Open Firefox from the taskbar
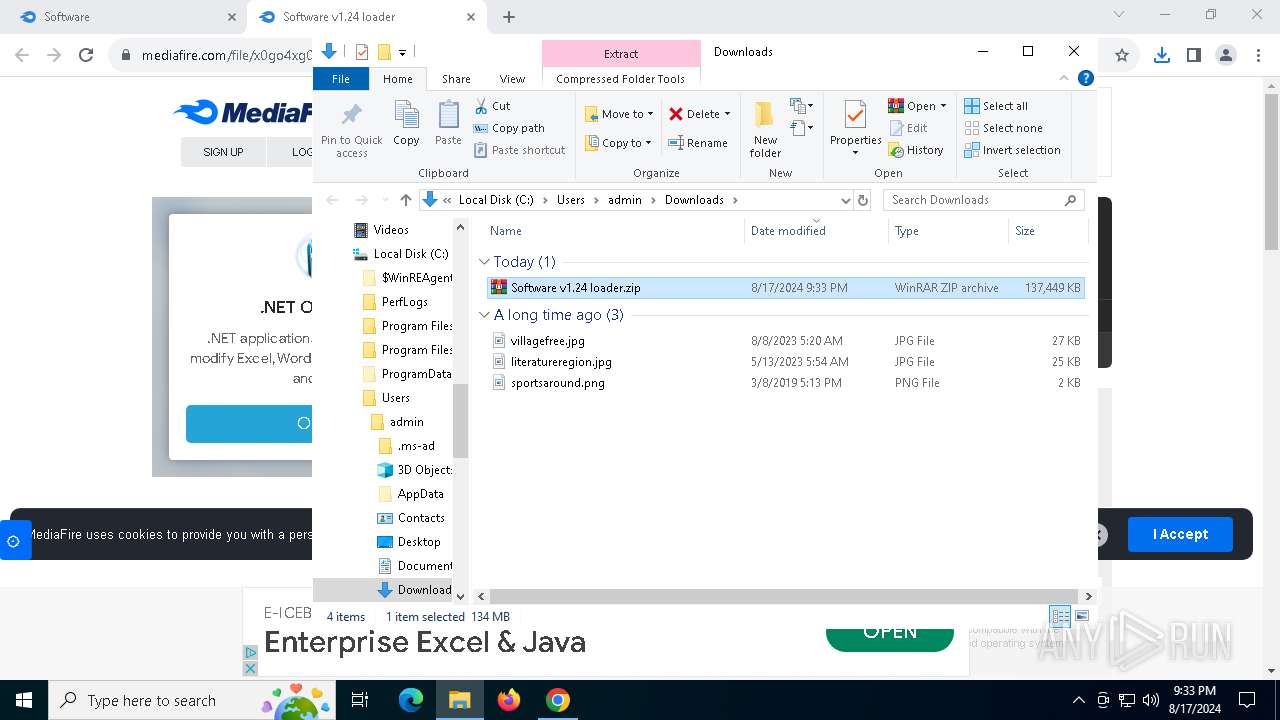The image size is (1280, 720). (509, 700)
